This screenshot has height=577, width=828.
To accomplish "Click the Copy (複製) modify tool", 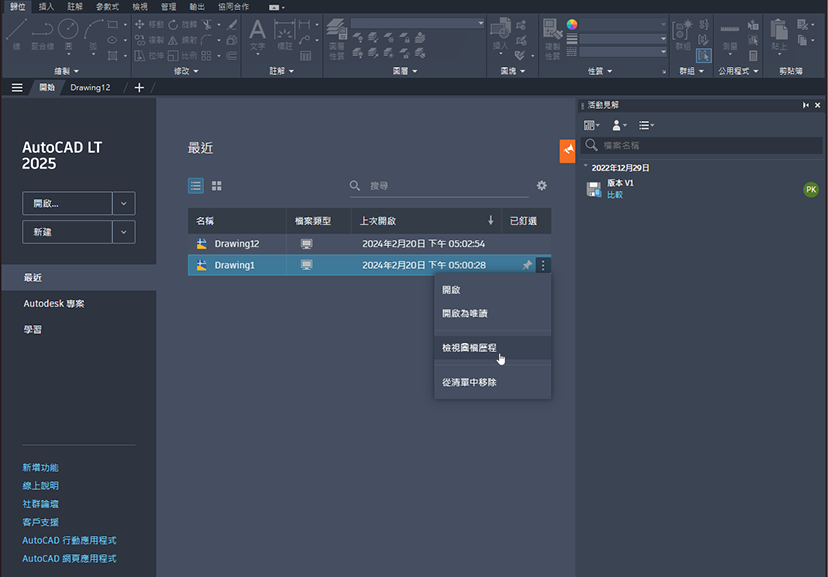I will point(149,40).
